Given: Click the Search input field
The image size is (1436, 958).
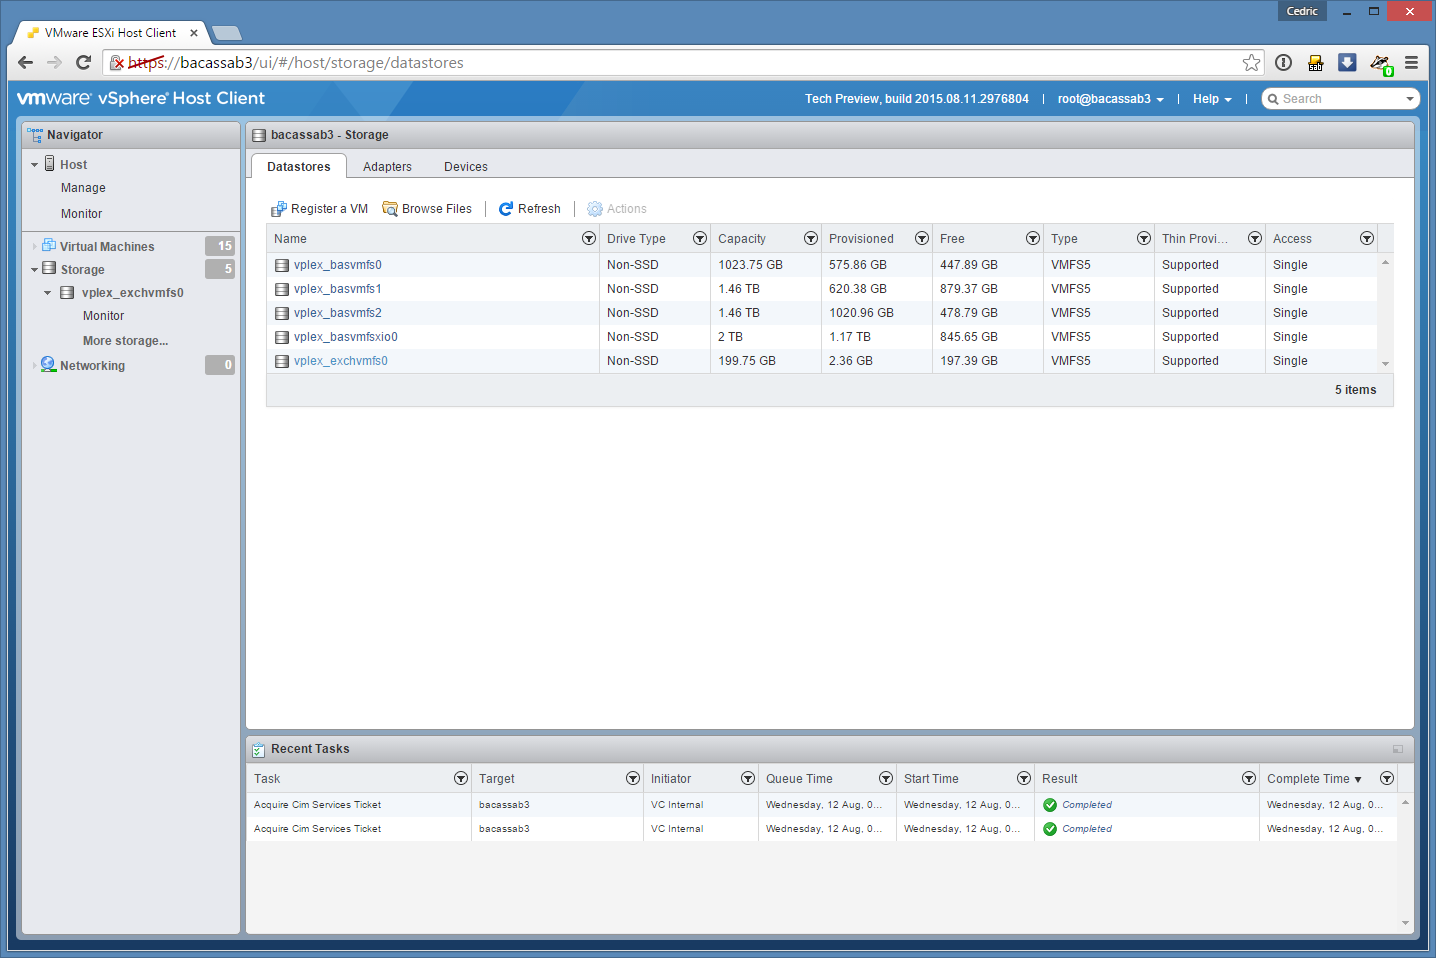Looking at the screenshot, I should (x=1340, y=99).
